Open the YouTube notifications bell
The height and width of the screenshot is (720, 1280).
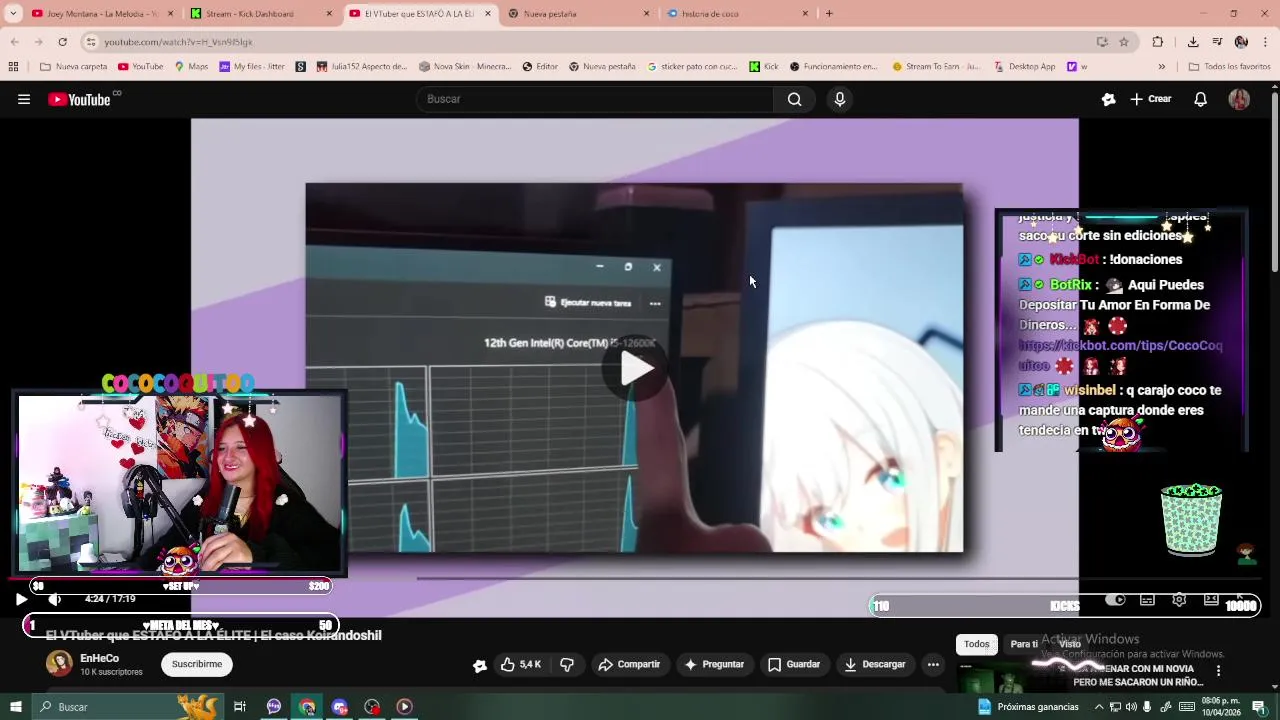(x=1201, y=99)
